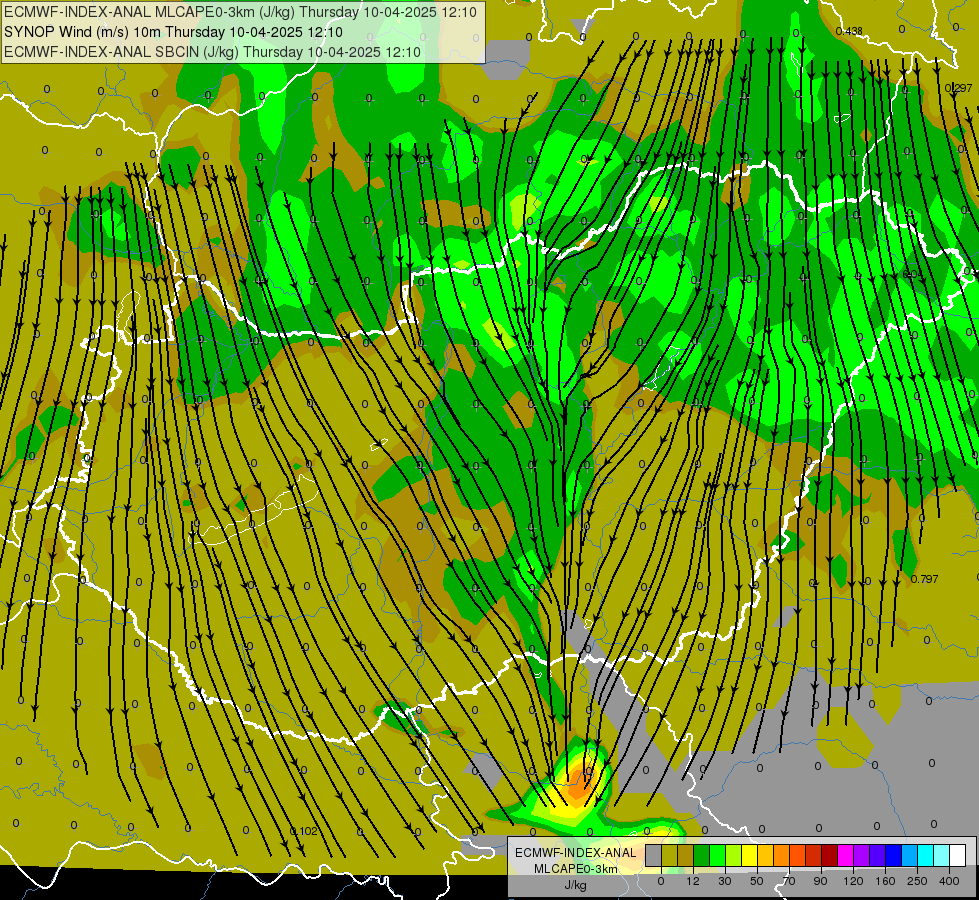The width and height of the screenshot is (979, 900).
Task: Click the '250' tick label of the legend
Action: click(917, 881)
